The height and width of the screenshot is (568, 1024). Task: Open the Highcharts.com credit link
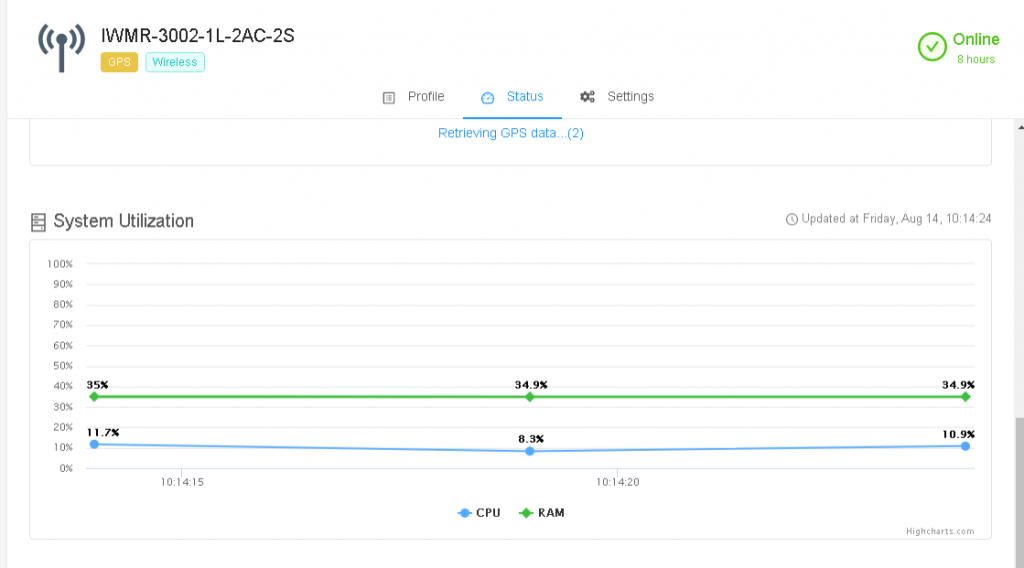[x=939, y=532]
